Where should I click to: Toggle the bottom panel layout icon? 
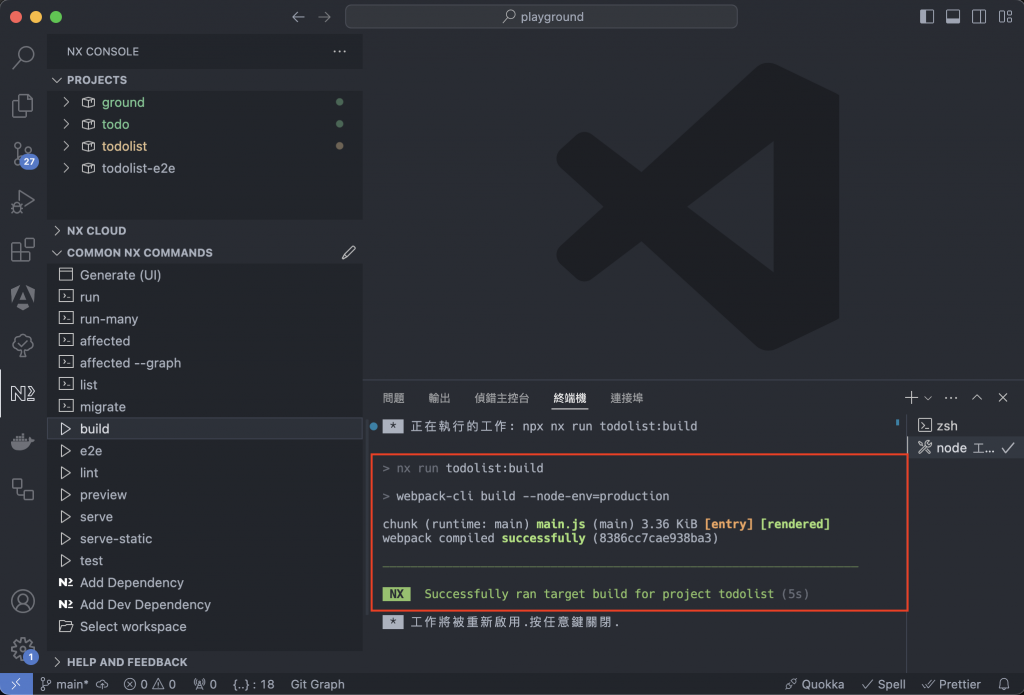(x=953, y=17)
